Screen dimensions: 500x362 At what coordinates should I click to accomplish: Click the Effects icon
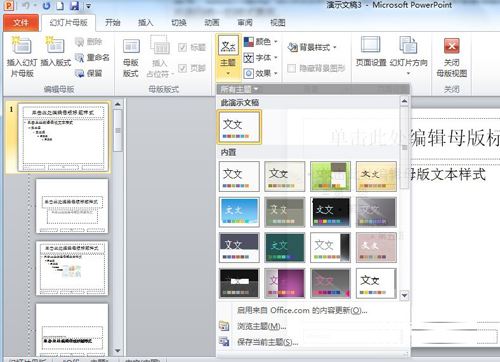click(249, 73)
